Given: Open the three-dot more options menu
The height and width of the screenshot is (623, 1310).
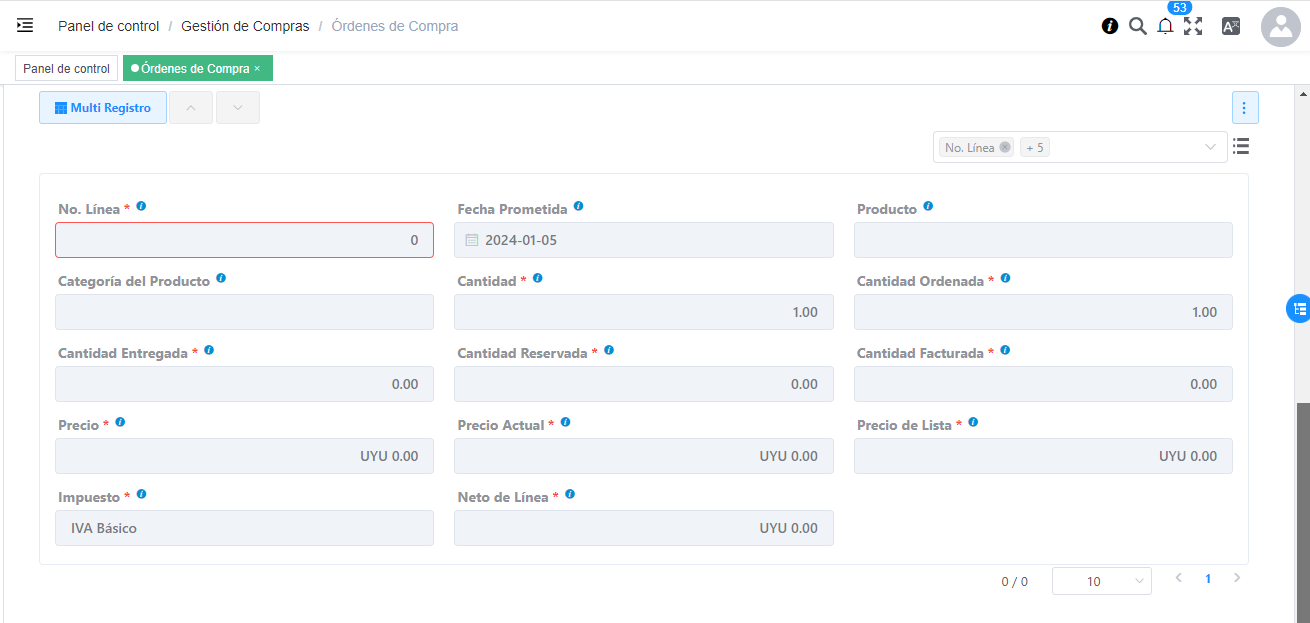Looking at the screenshot, I should (1245, 108).
